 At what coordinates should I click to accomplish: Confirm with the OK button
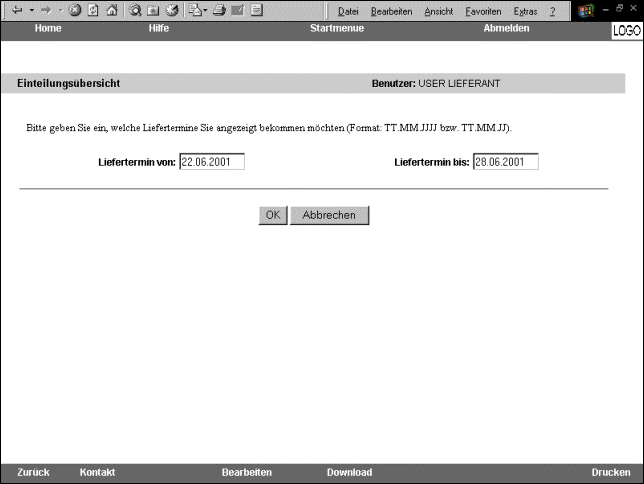coord(273,215)
